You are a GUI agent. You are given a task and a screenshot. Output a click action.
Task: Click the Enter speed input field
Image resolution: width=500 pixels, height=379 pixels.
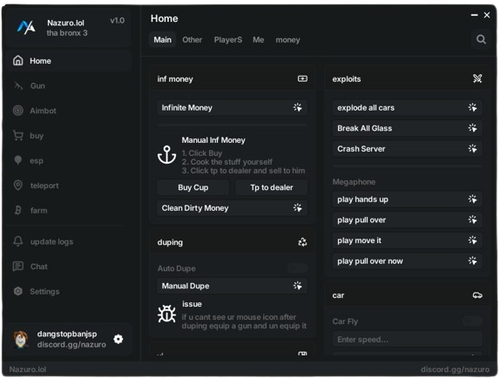coord(407,339)
